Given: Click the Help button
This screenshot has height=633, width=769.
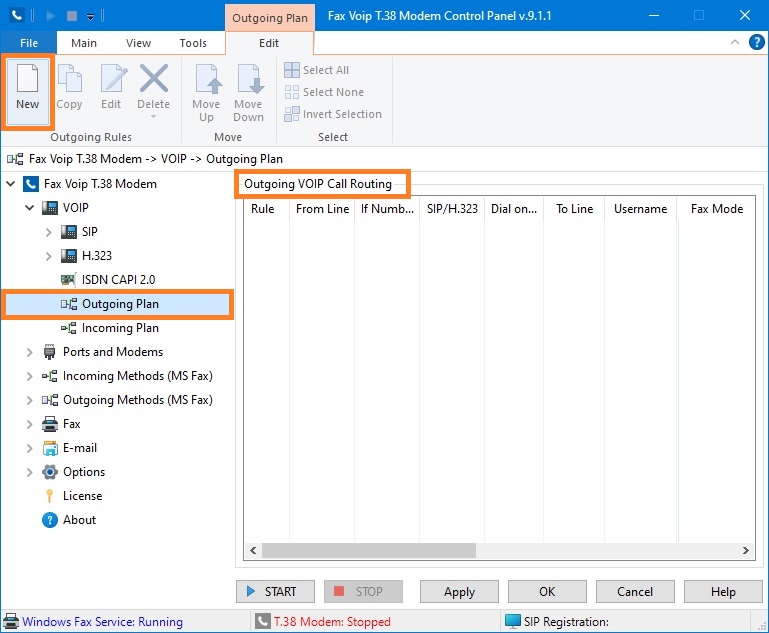Looking at the screenshot, I should coord(723,591).
